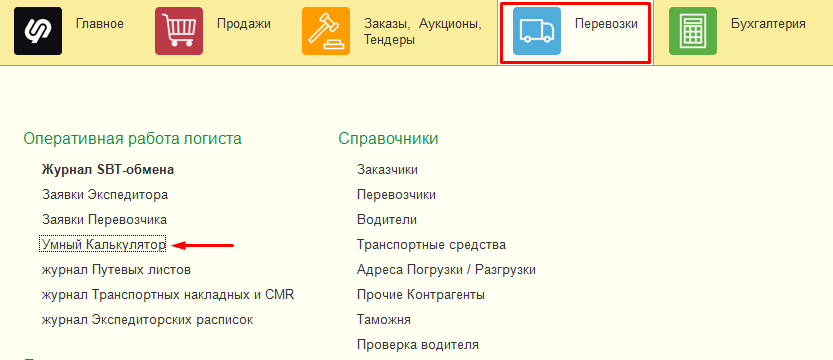Screen dimensions: 833x360
Task: Open журнал Транспортных накладных и CMR
Action: point(168,295)
